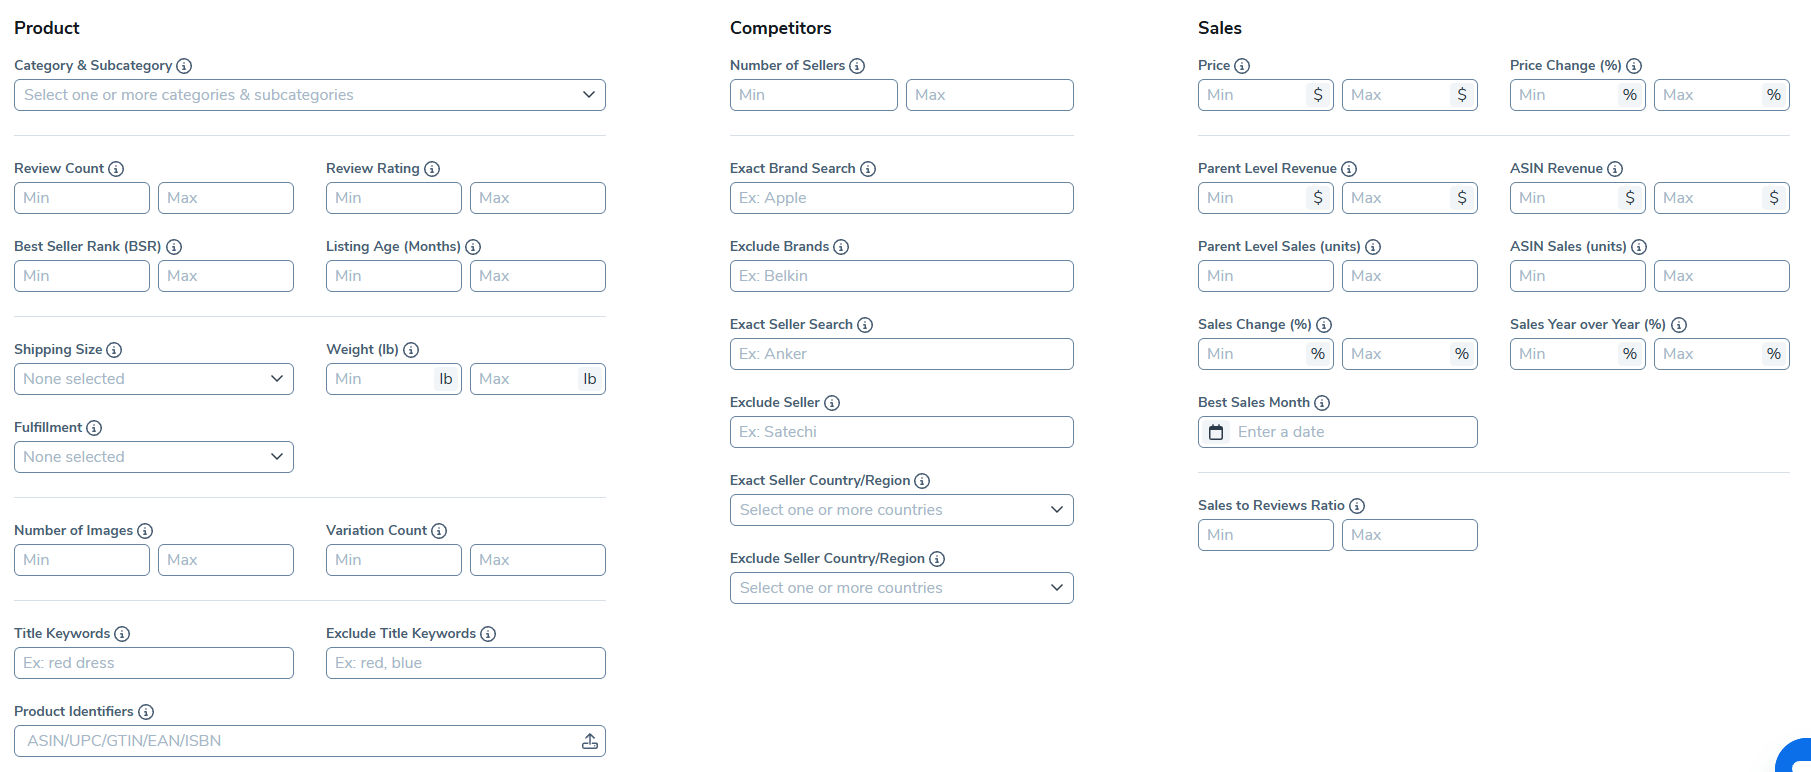Click the Number of Sellers info icon
The height and width of the screenshot is (772, 1811).
coord(857,66)
